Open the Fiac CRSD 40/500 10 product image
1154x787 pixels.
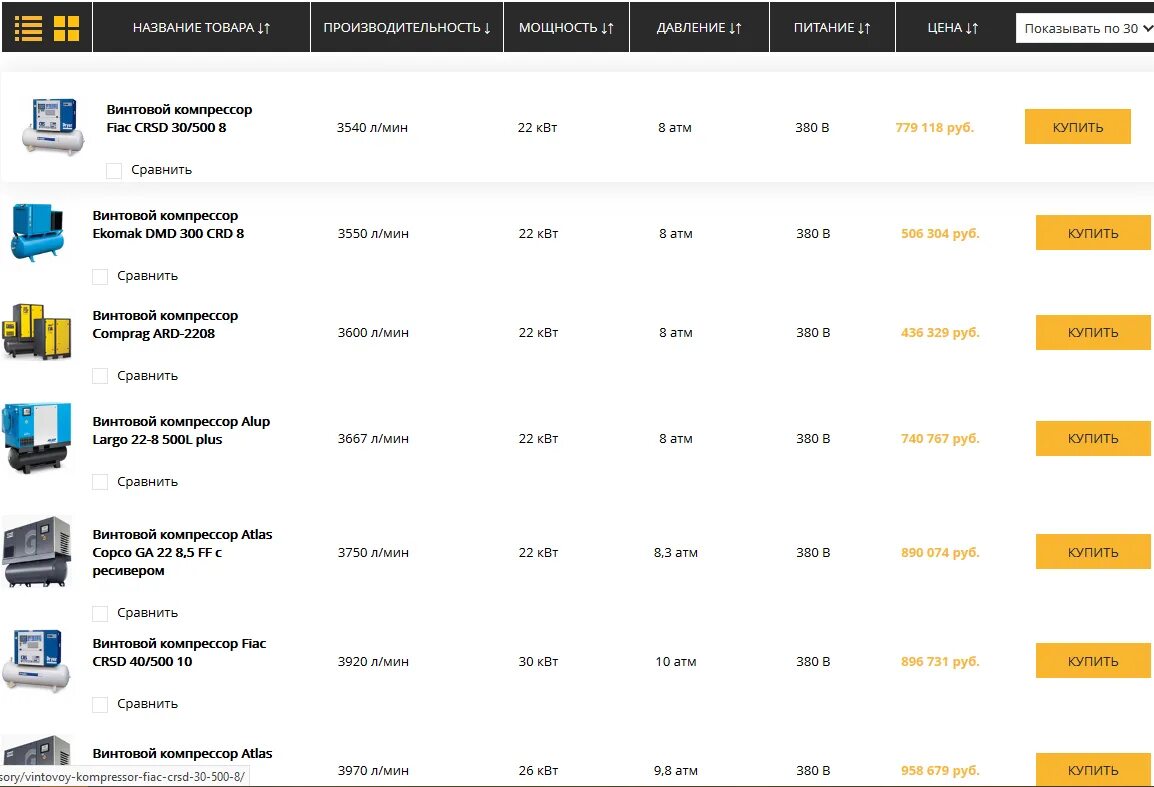click(37, 661)
